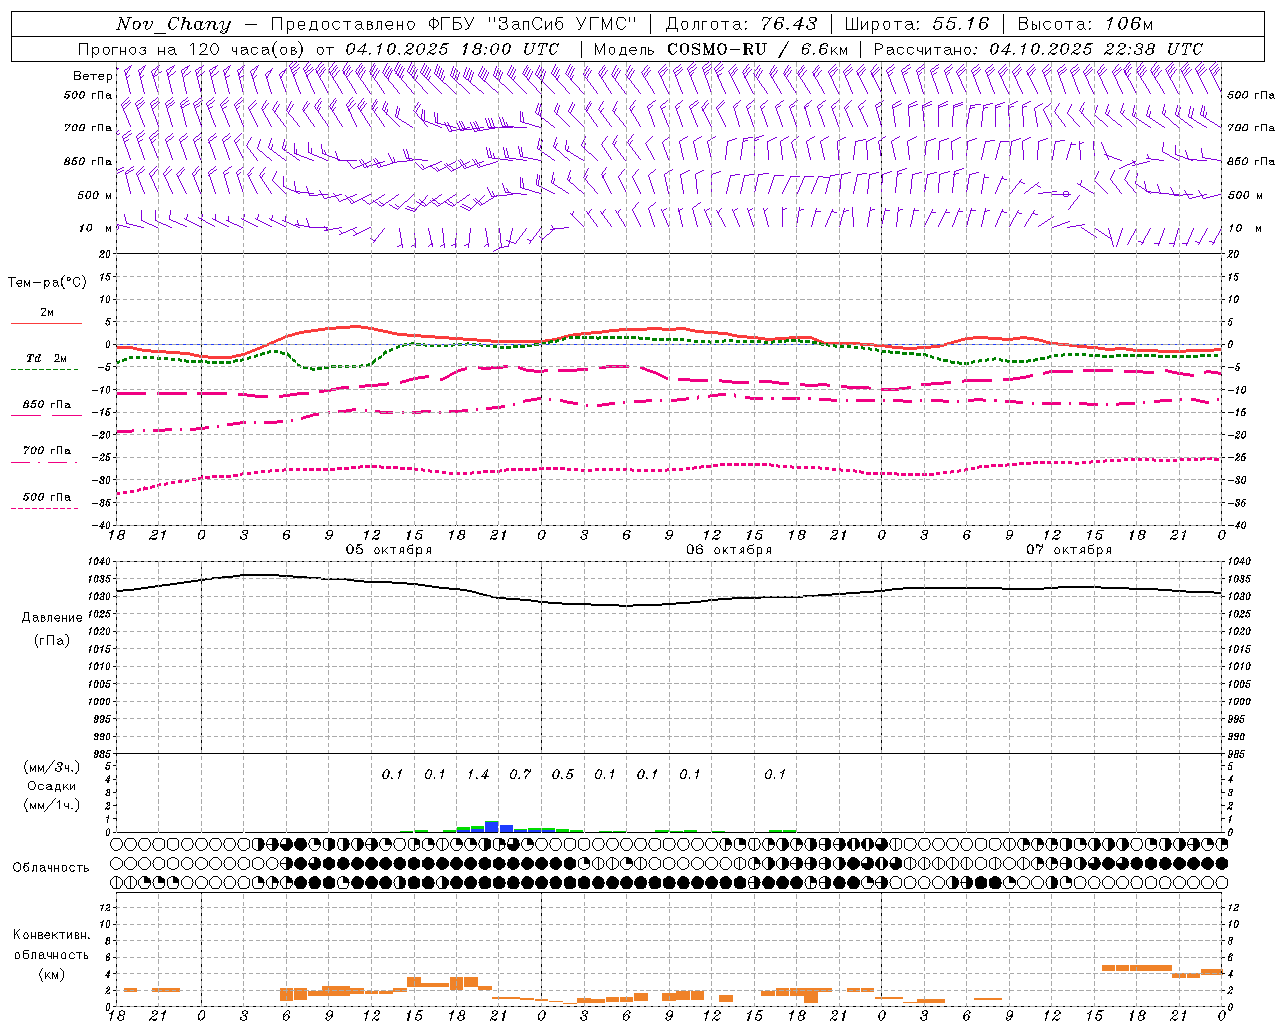This screenshot has width=1280, height=1024.
Task: Click the tallest blue precipitation bar
Action: 491,826
